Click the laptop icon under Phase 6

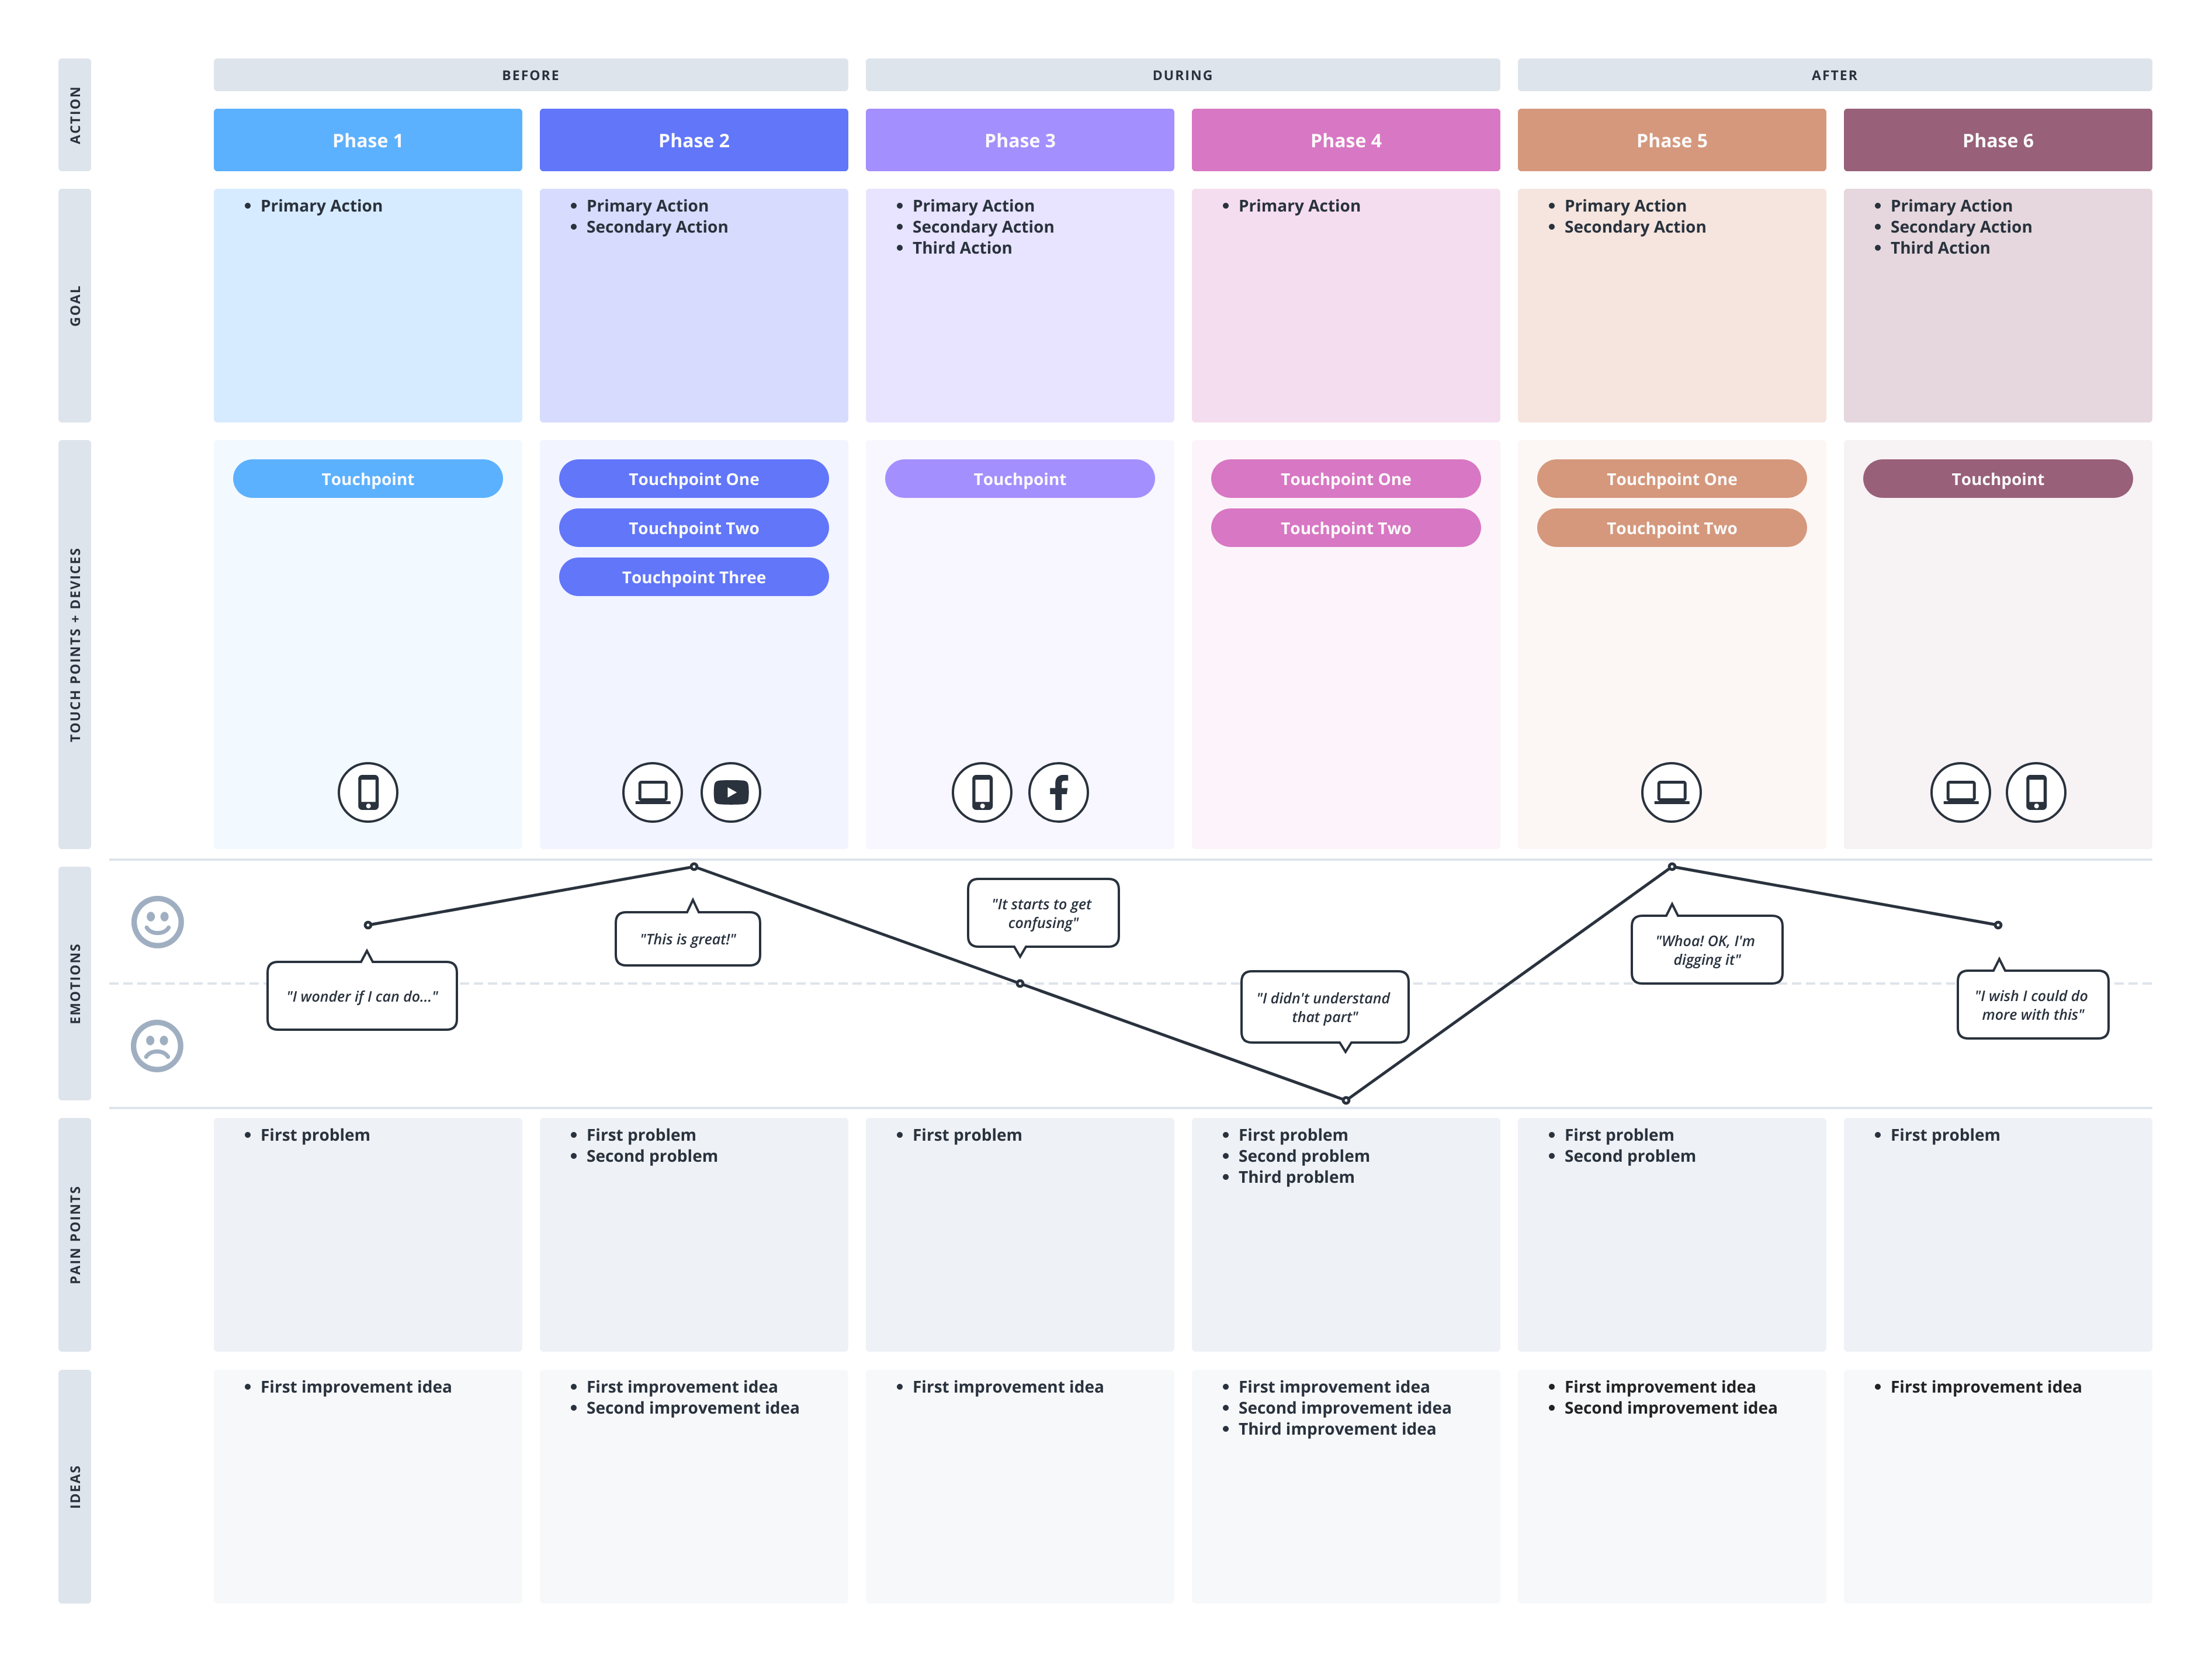pos(1960,792)
